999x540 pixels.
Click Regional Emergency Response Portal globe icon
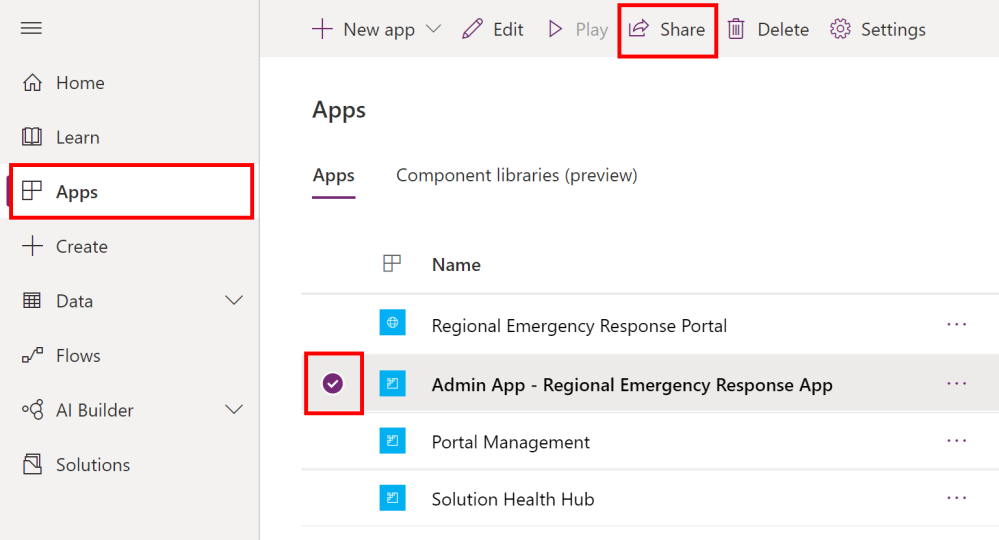[x=392, y=323]
